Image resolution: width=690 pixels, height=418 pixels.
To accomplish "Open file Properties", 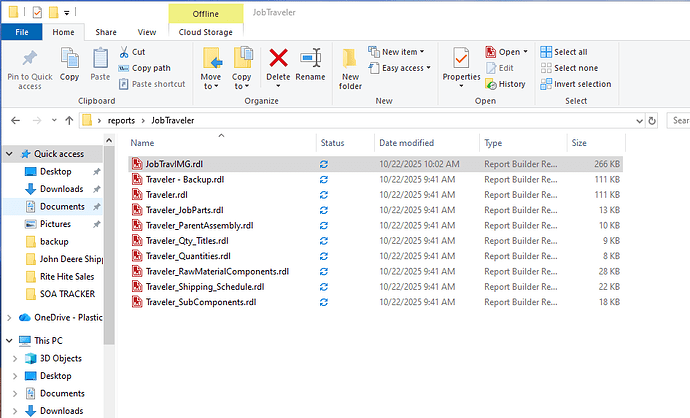I will coord(461,67).
